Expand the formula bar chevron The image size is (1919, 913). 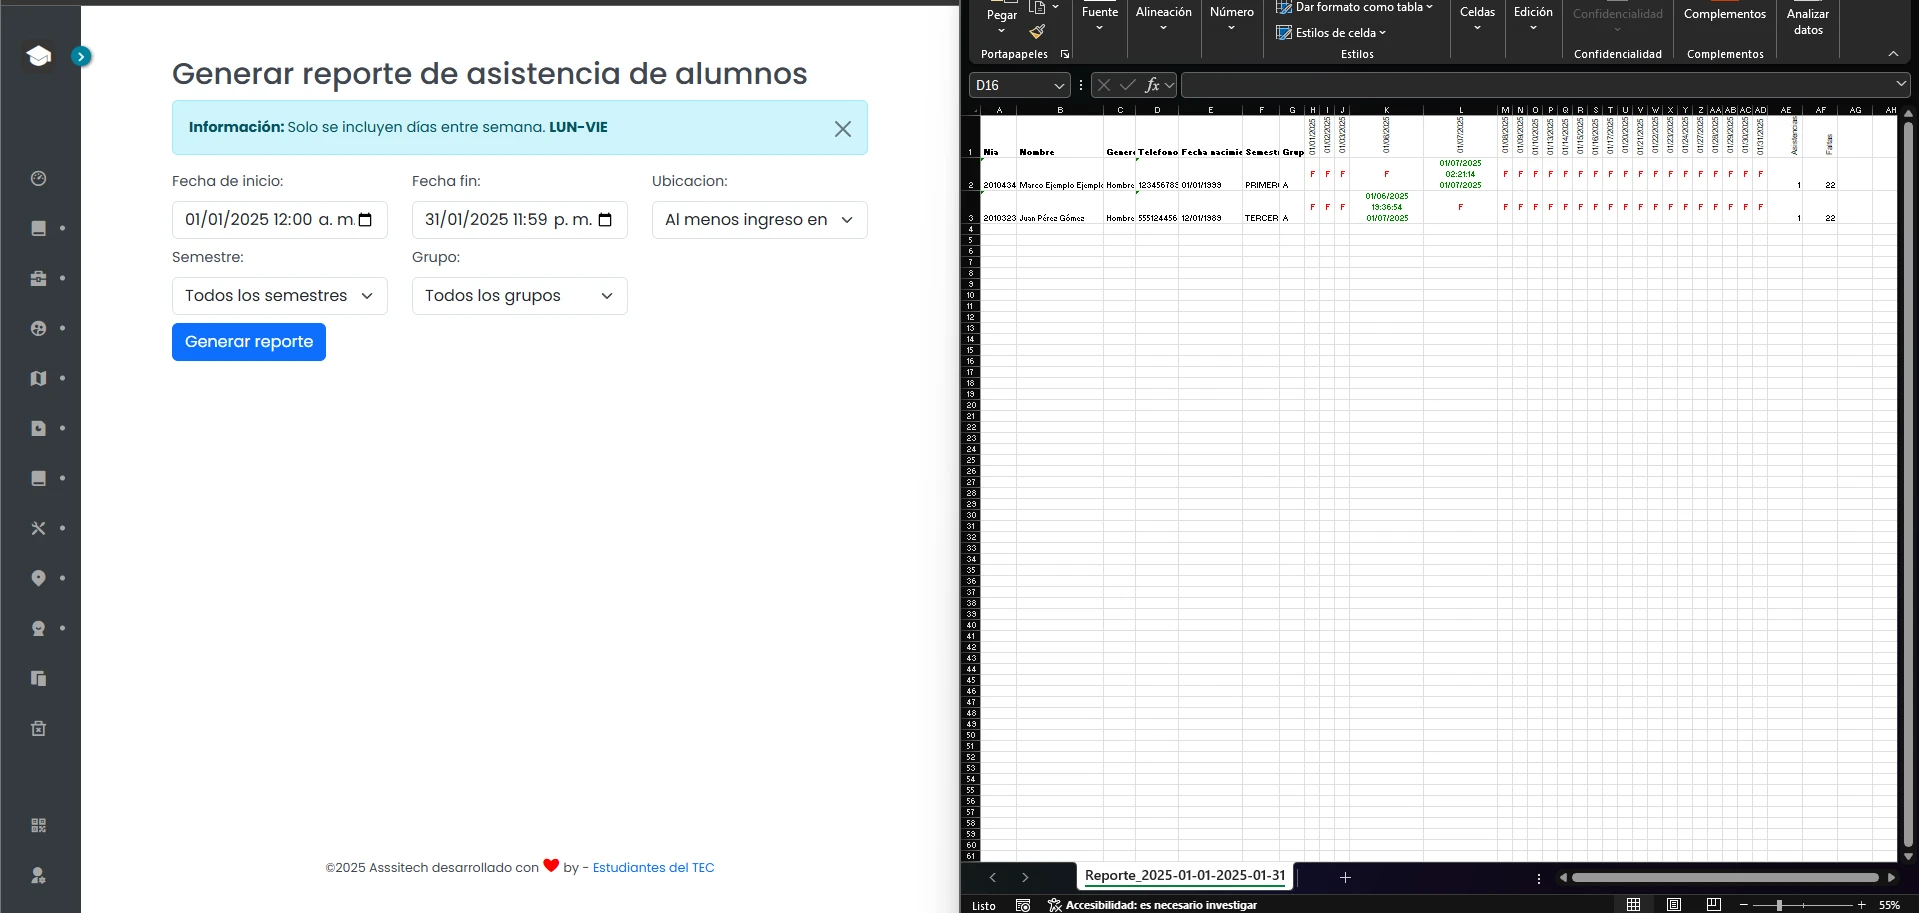pos(1901,84)
